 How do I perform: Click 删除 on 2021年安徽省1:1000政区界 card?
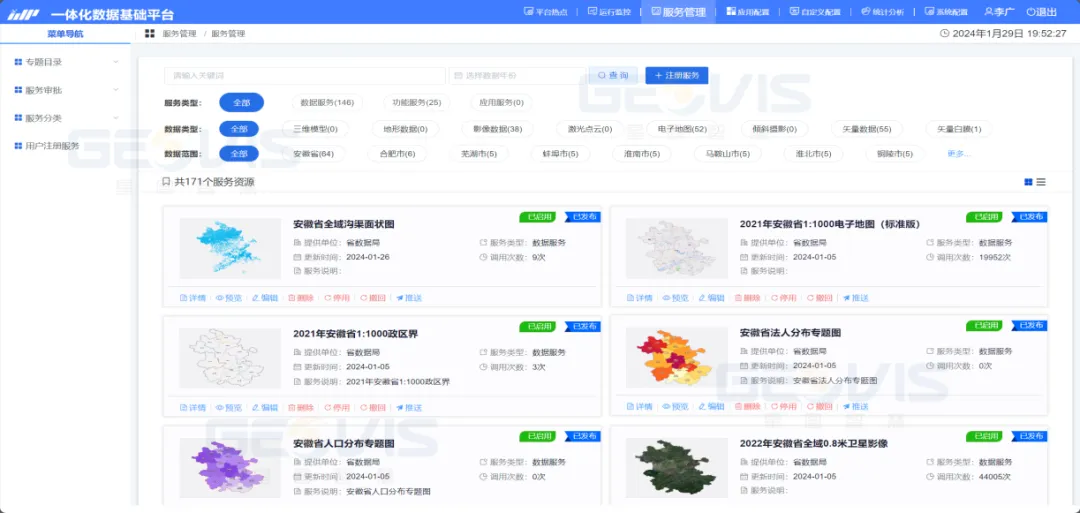301,408
